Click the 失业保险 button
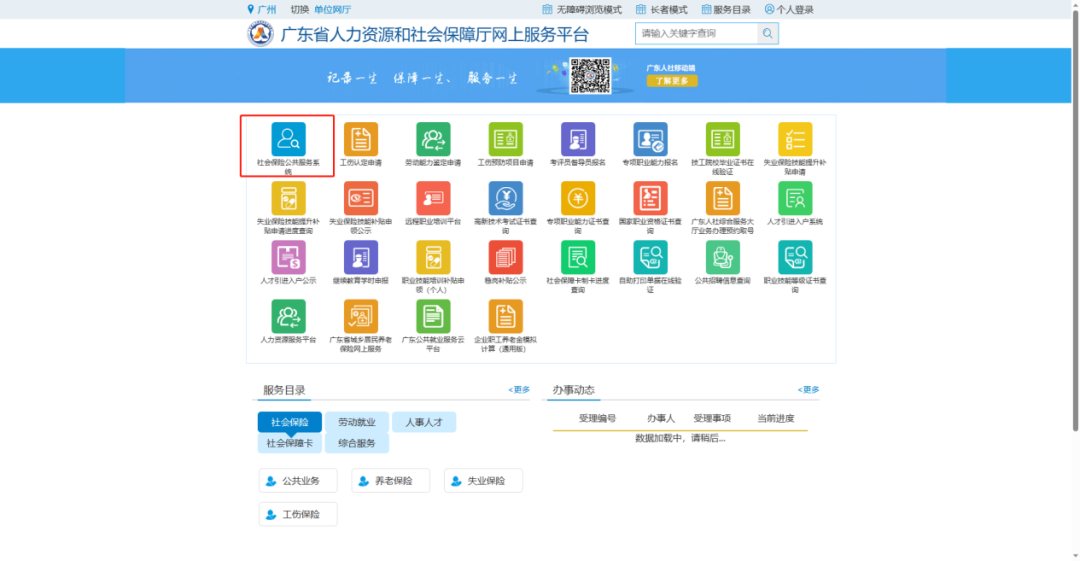This screenshot has height=561, width=1080. [x=484, y=480]
